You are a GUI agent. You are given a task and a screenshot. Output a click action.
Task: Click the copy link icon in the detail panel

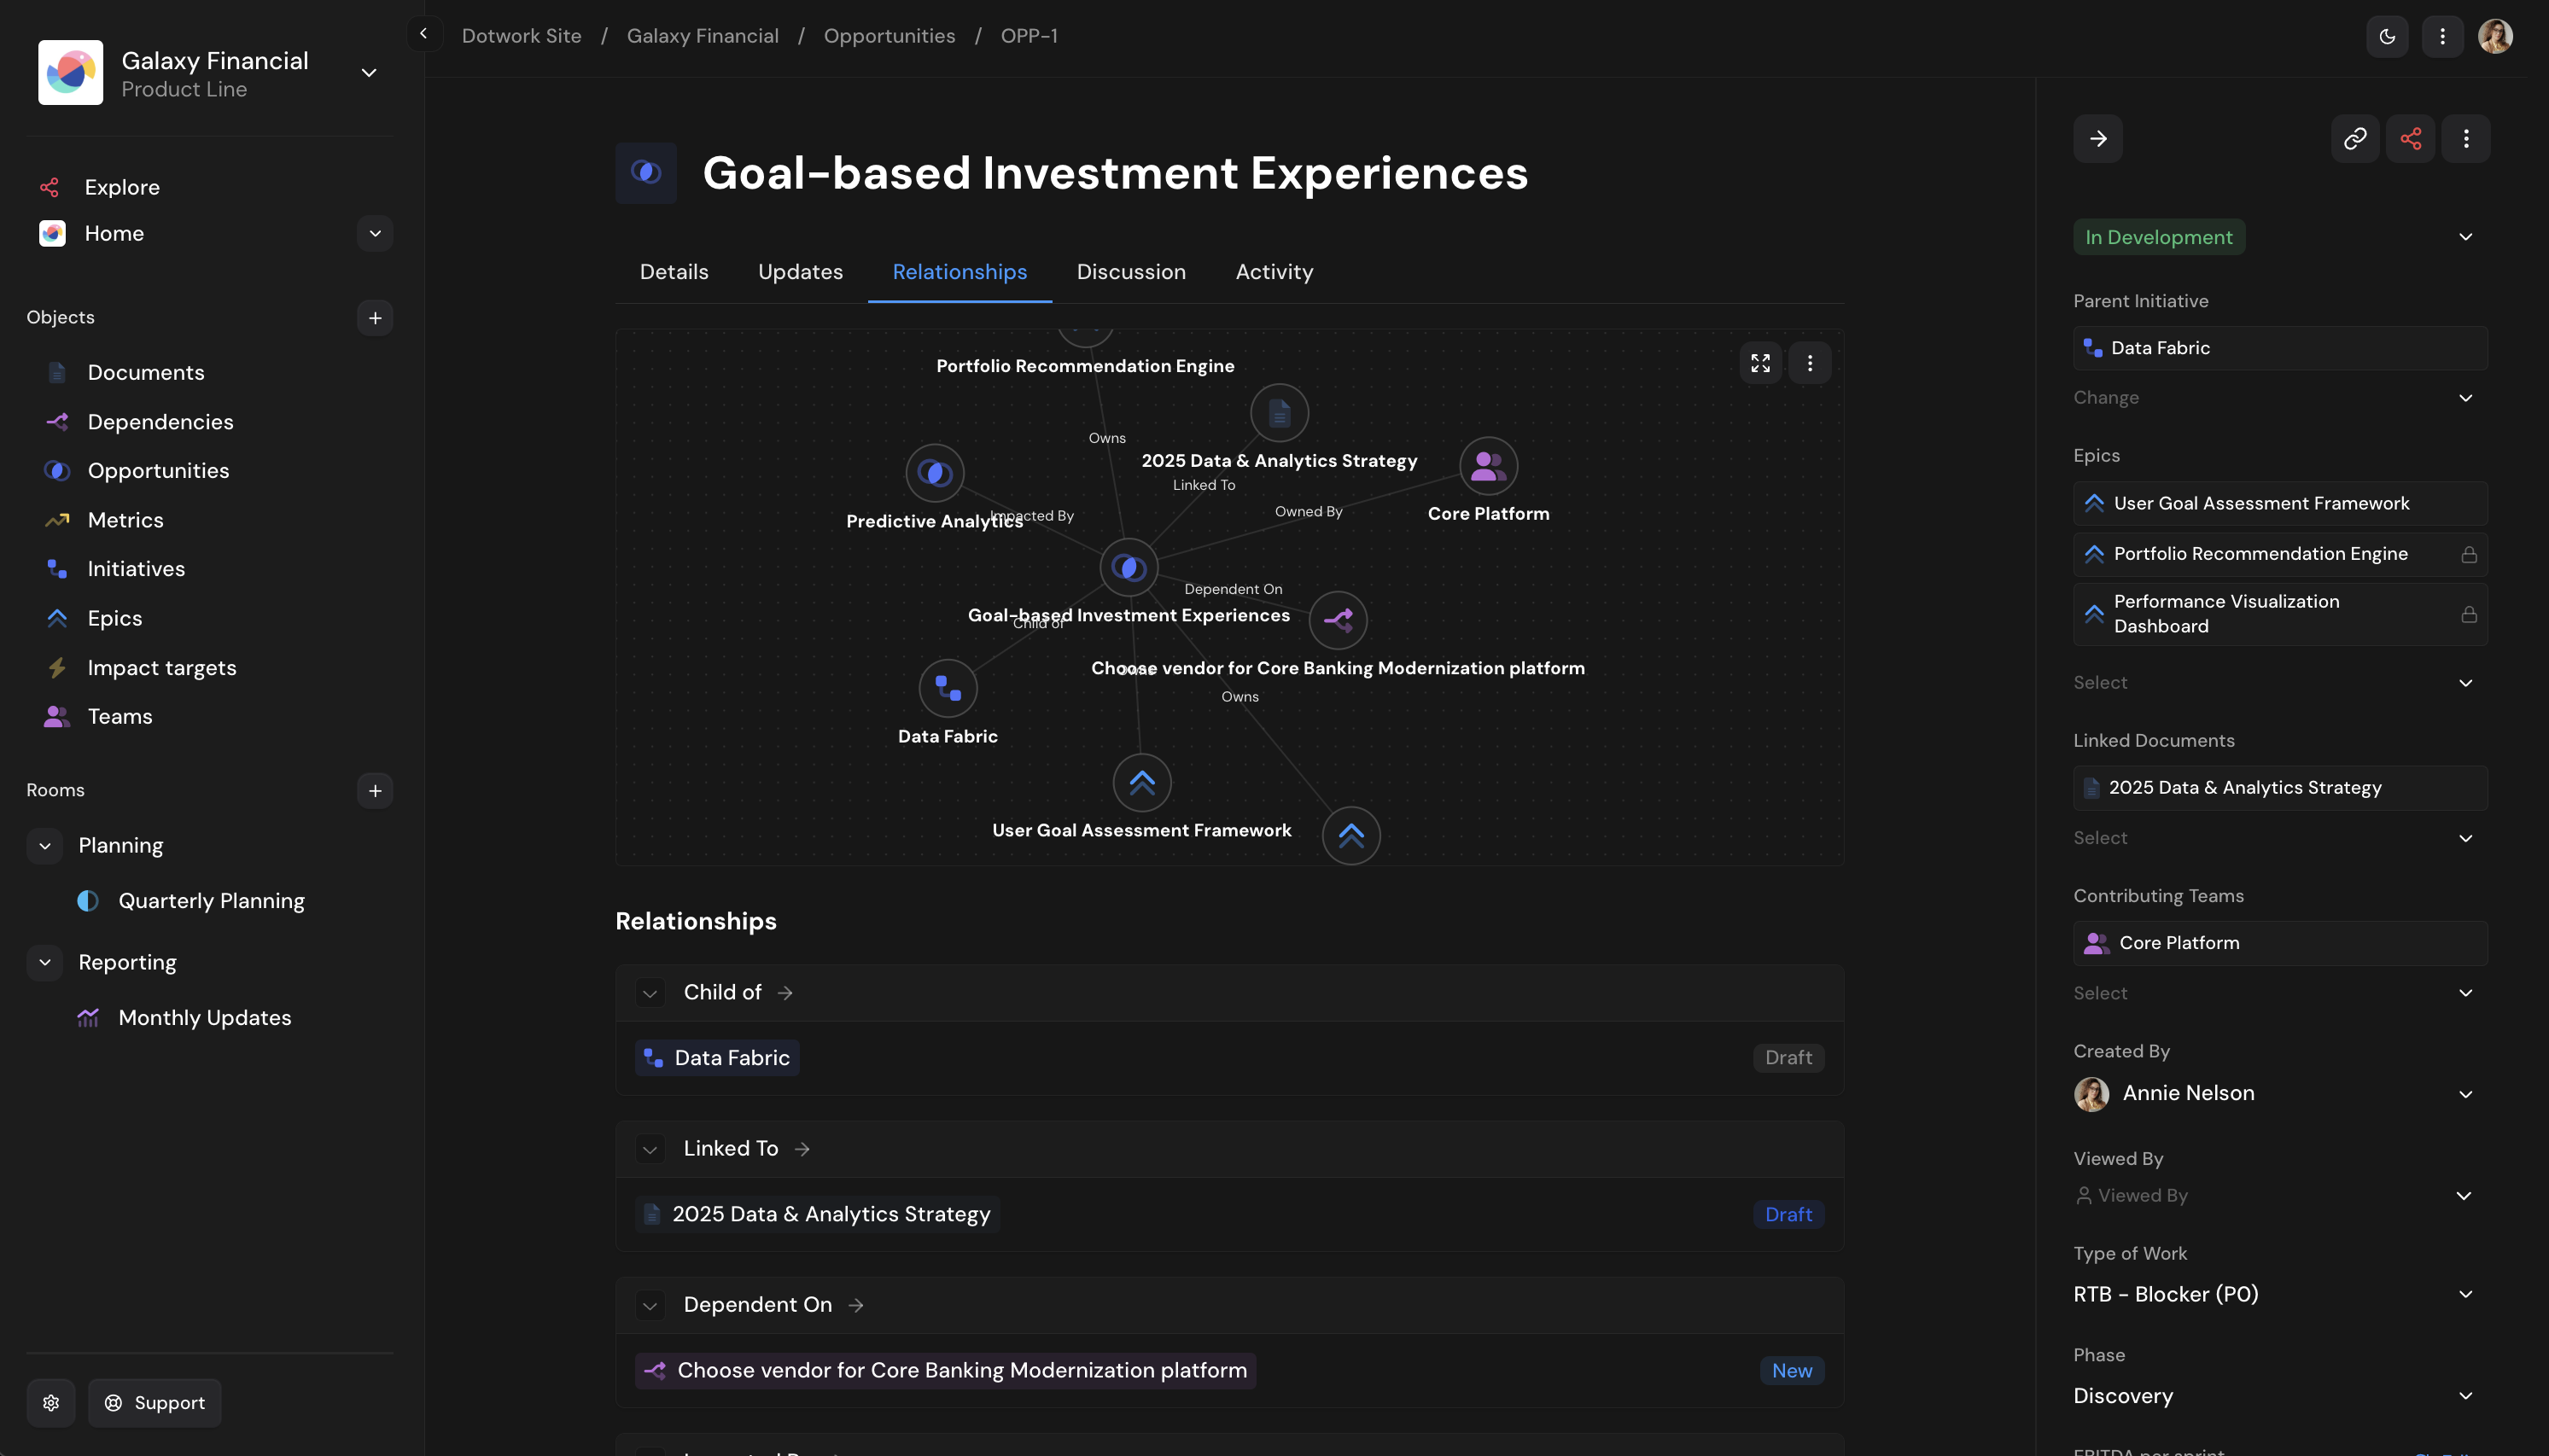[2355, 138]
